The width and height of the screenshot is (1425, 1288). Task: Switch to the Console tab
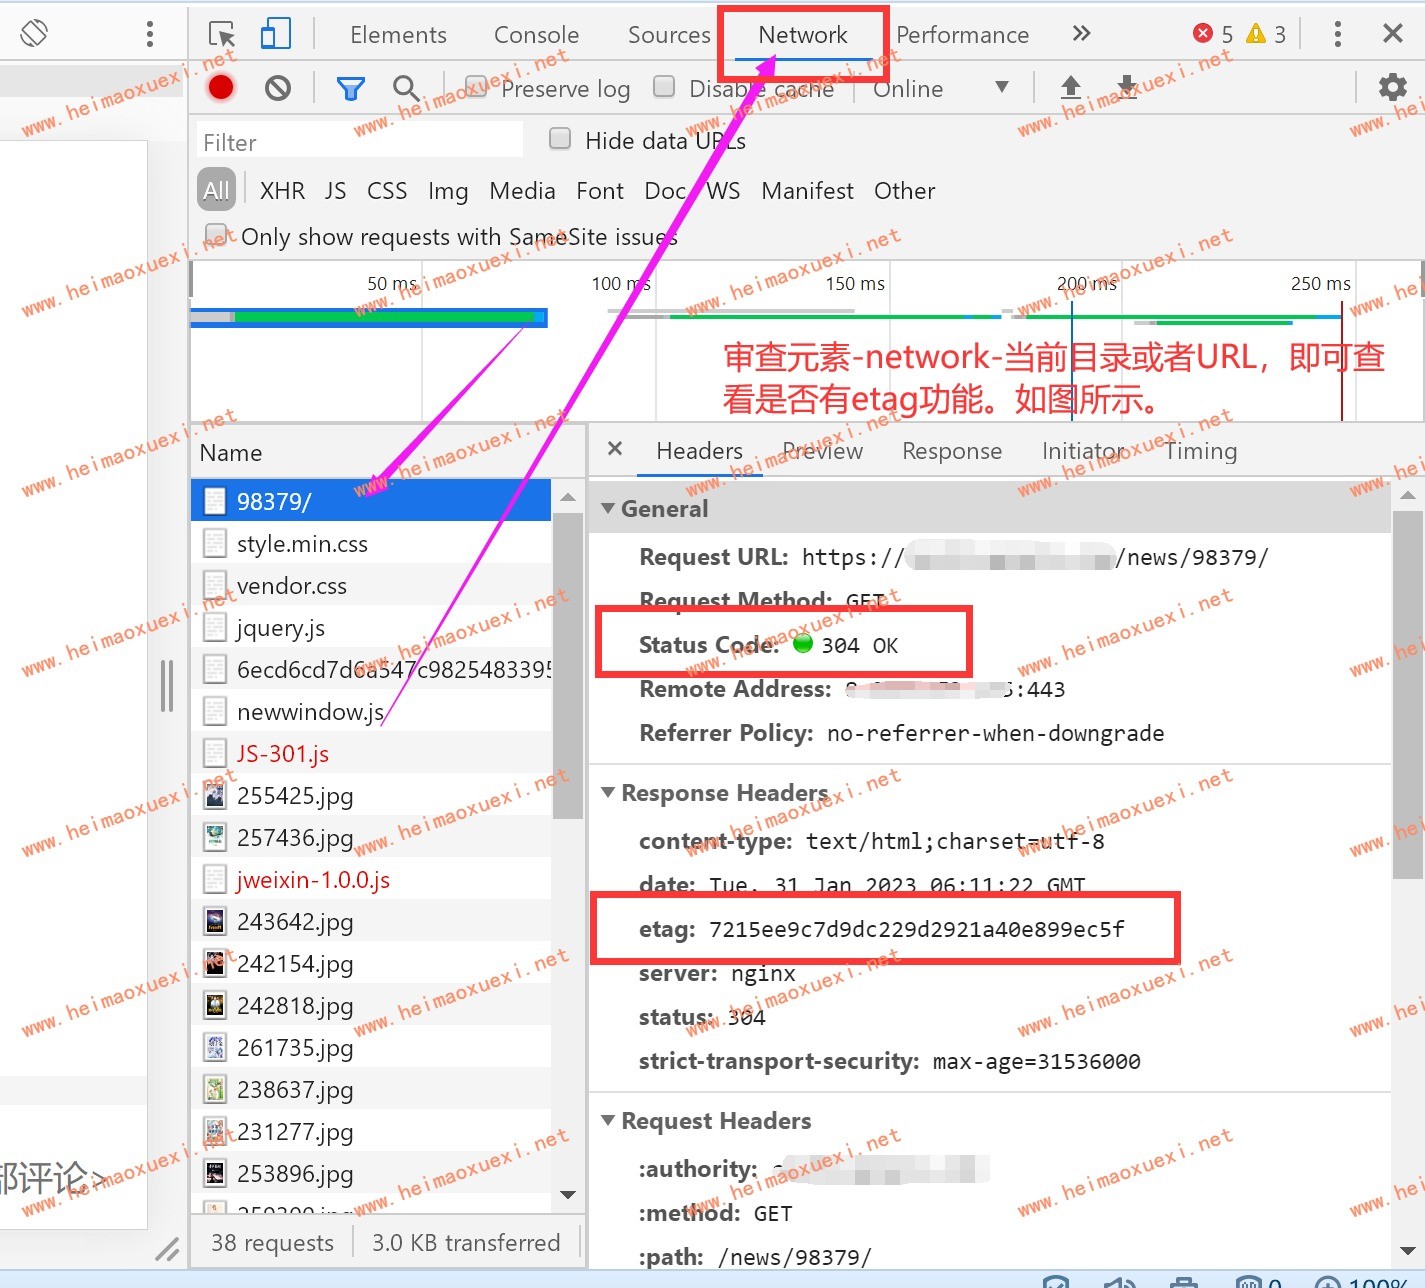coord(536,35)
